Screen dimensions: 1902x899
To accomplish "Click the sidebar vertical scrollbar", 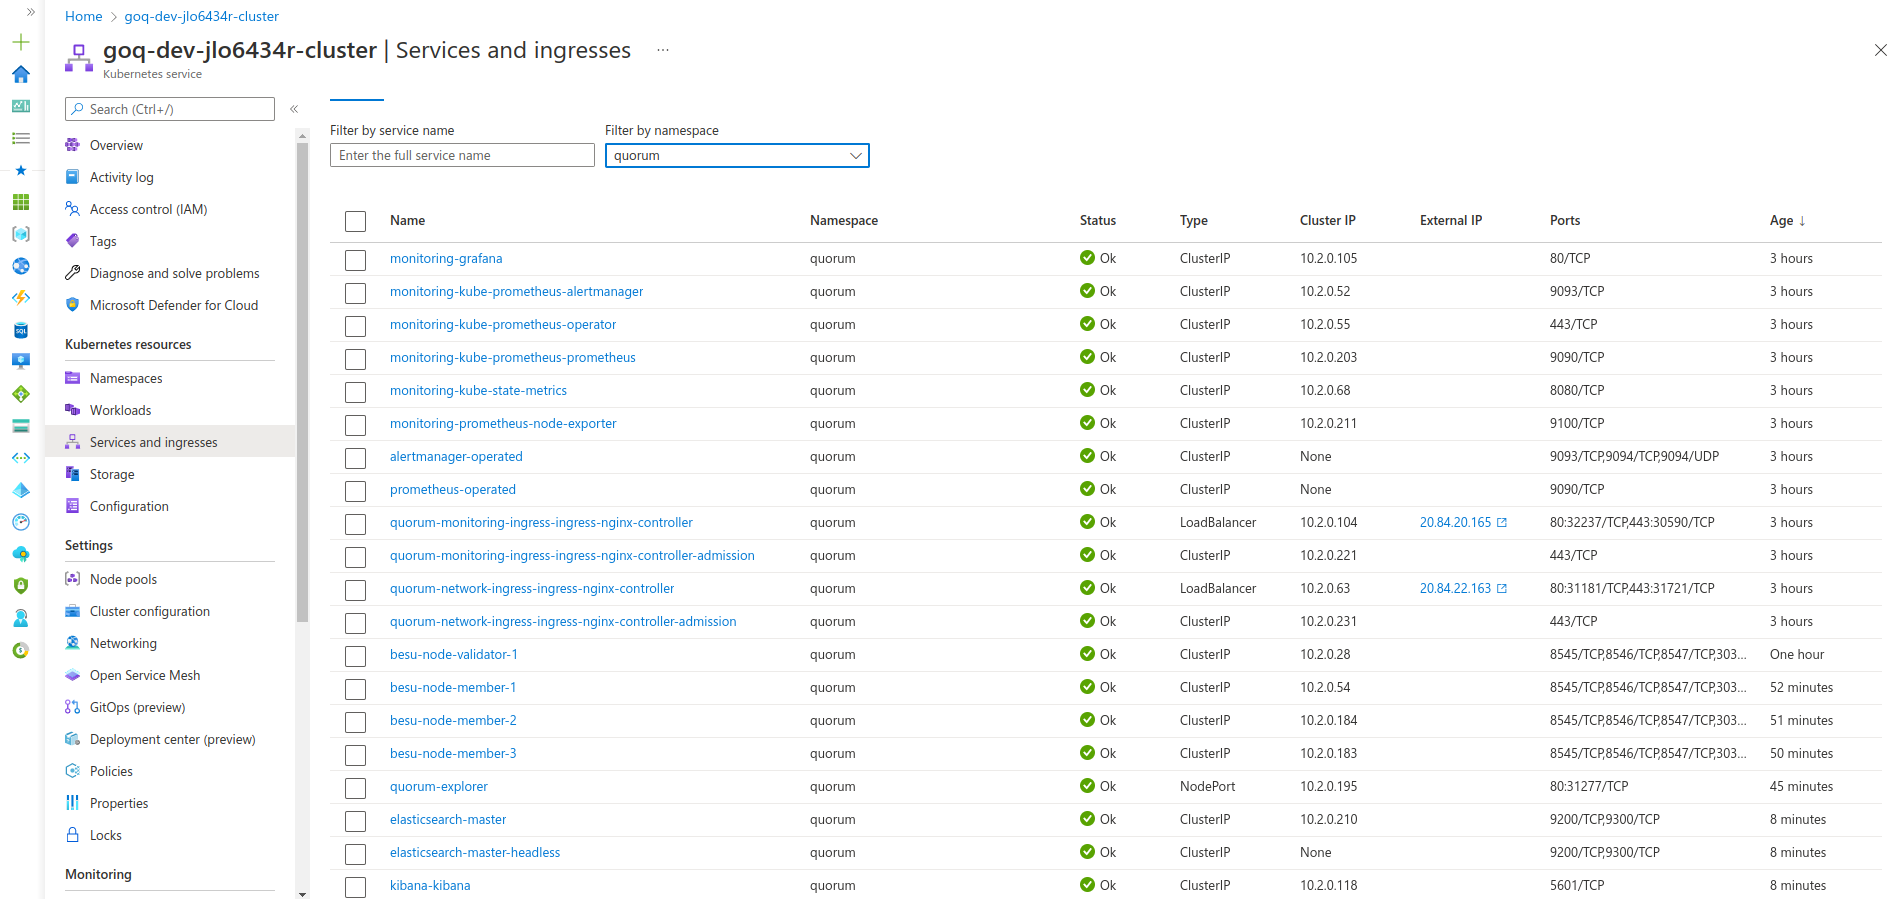I will coord(302,380).
